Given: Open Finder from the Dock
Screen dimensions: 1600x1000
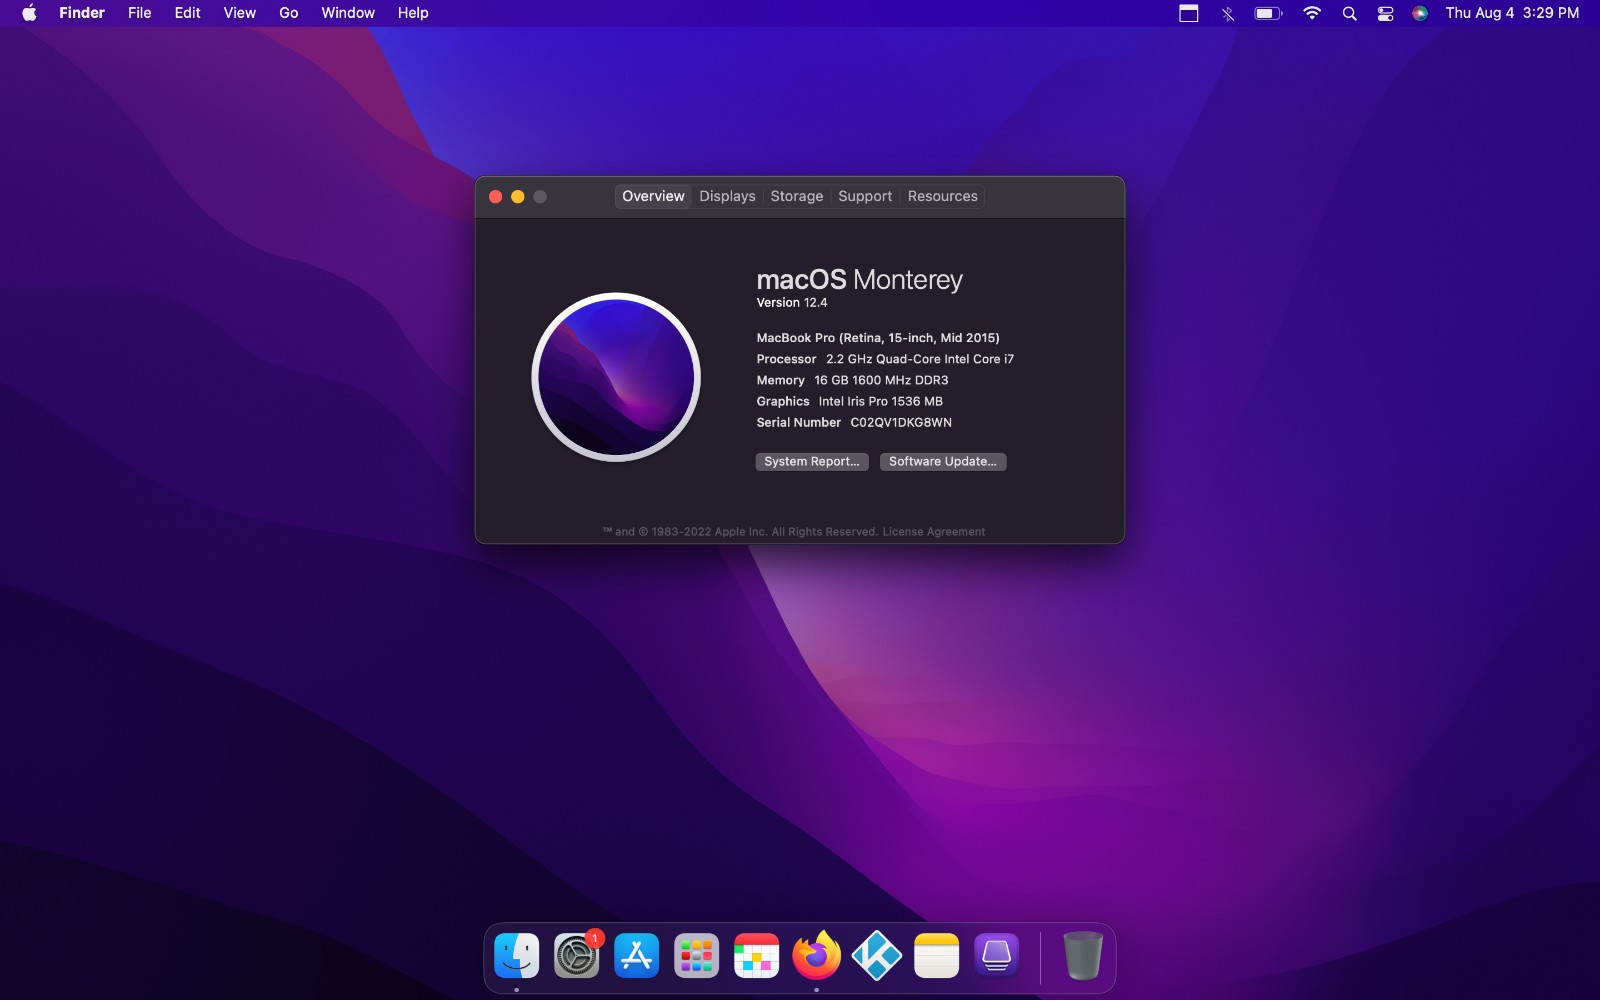Looking at the screenshot, I should (x=517, y=956).
